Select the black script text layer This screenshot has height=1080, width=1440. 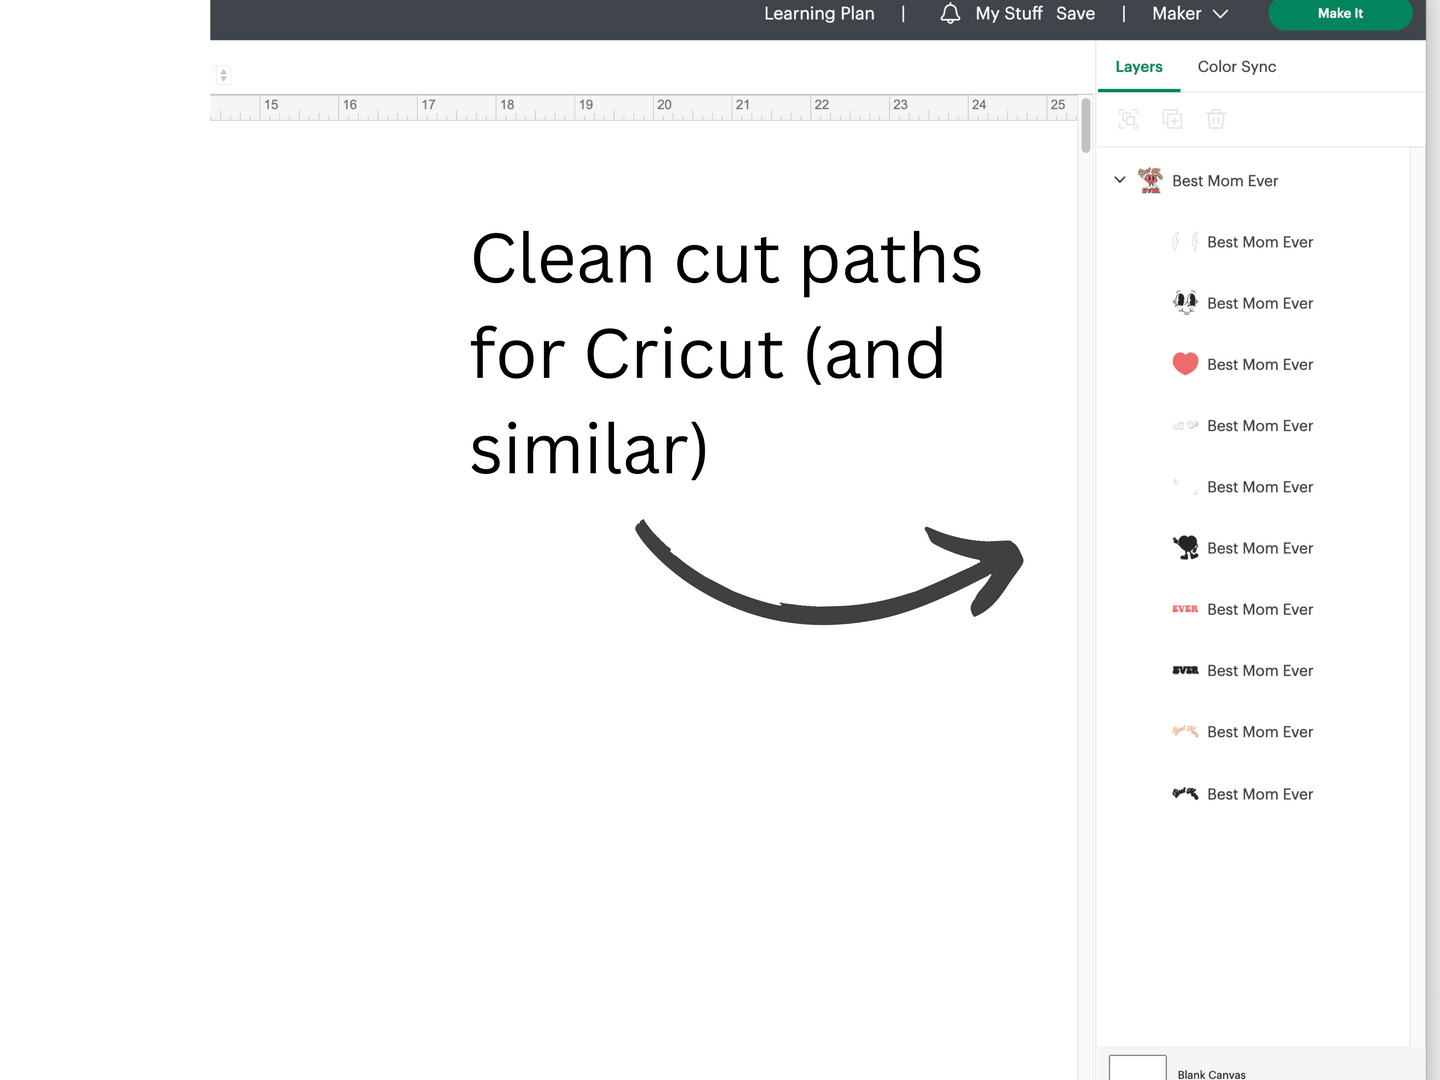coord(1185,794)
